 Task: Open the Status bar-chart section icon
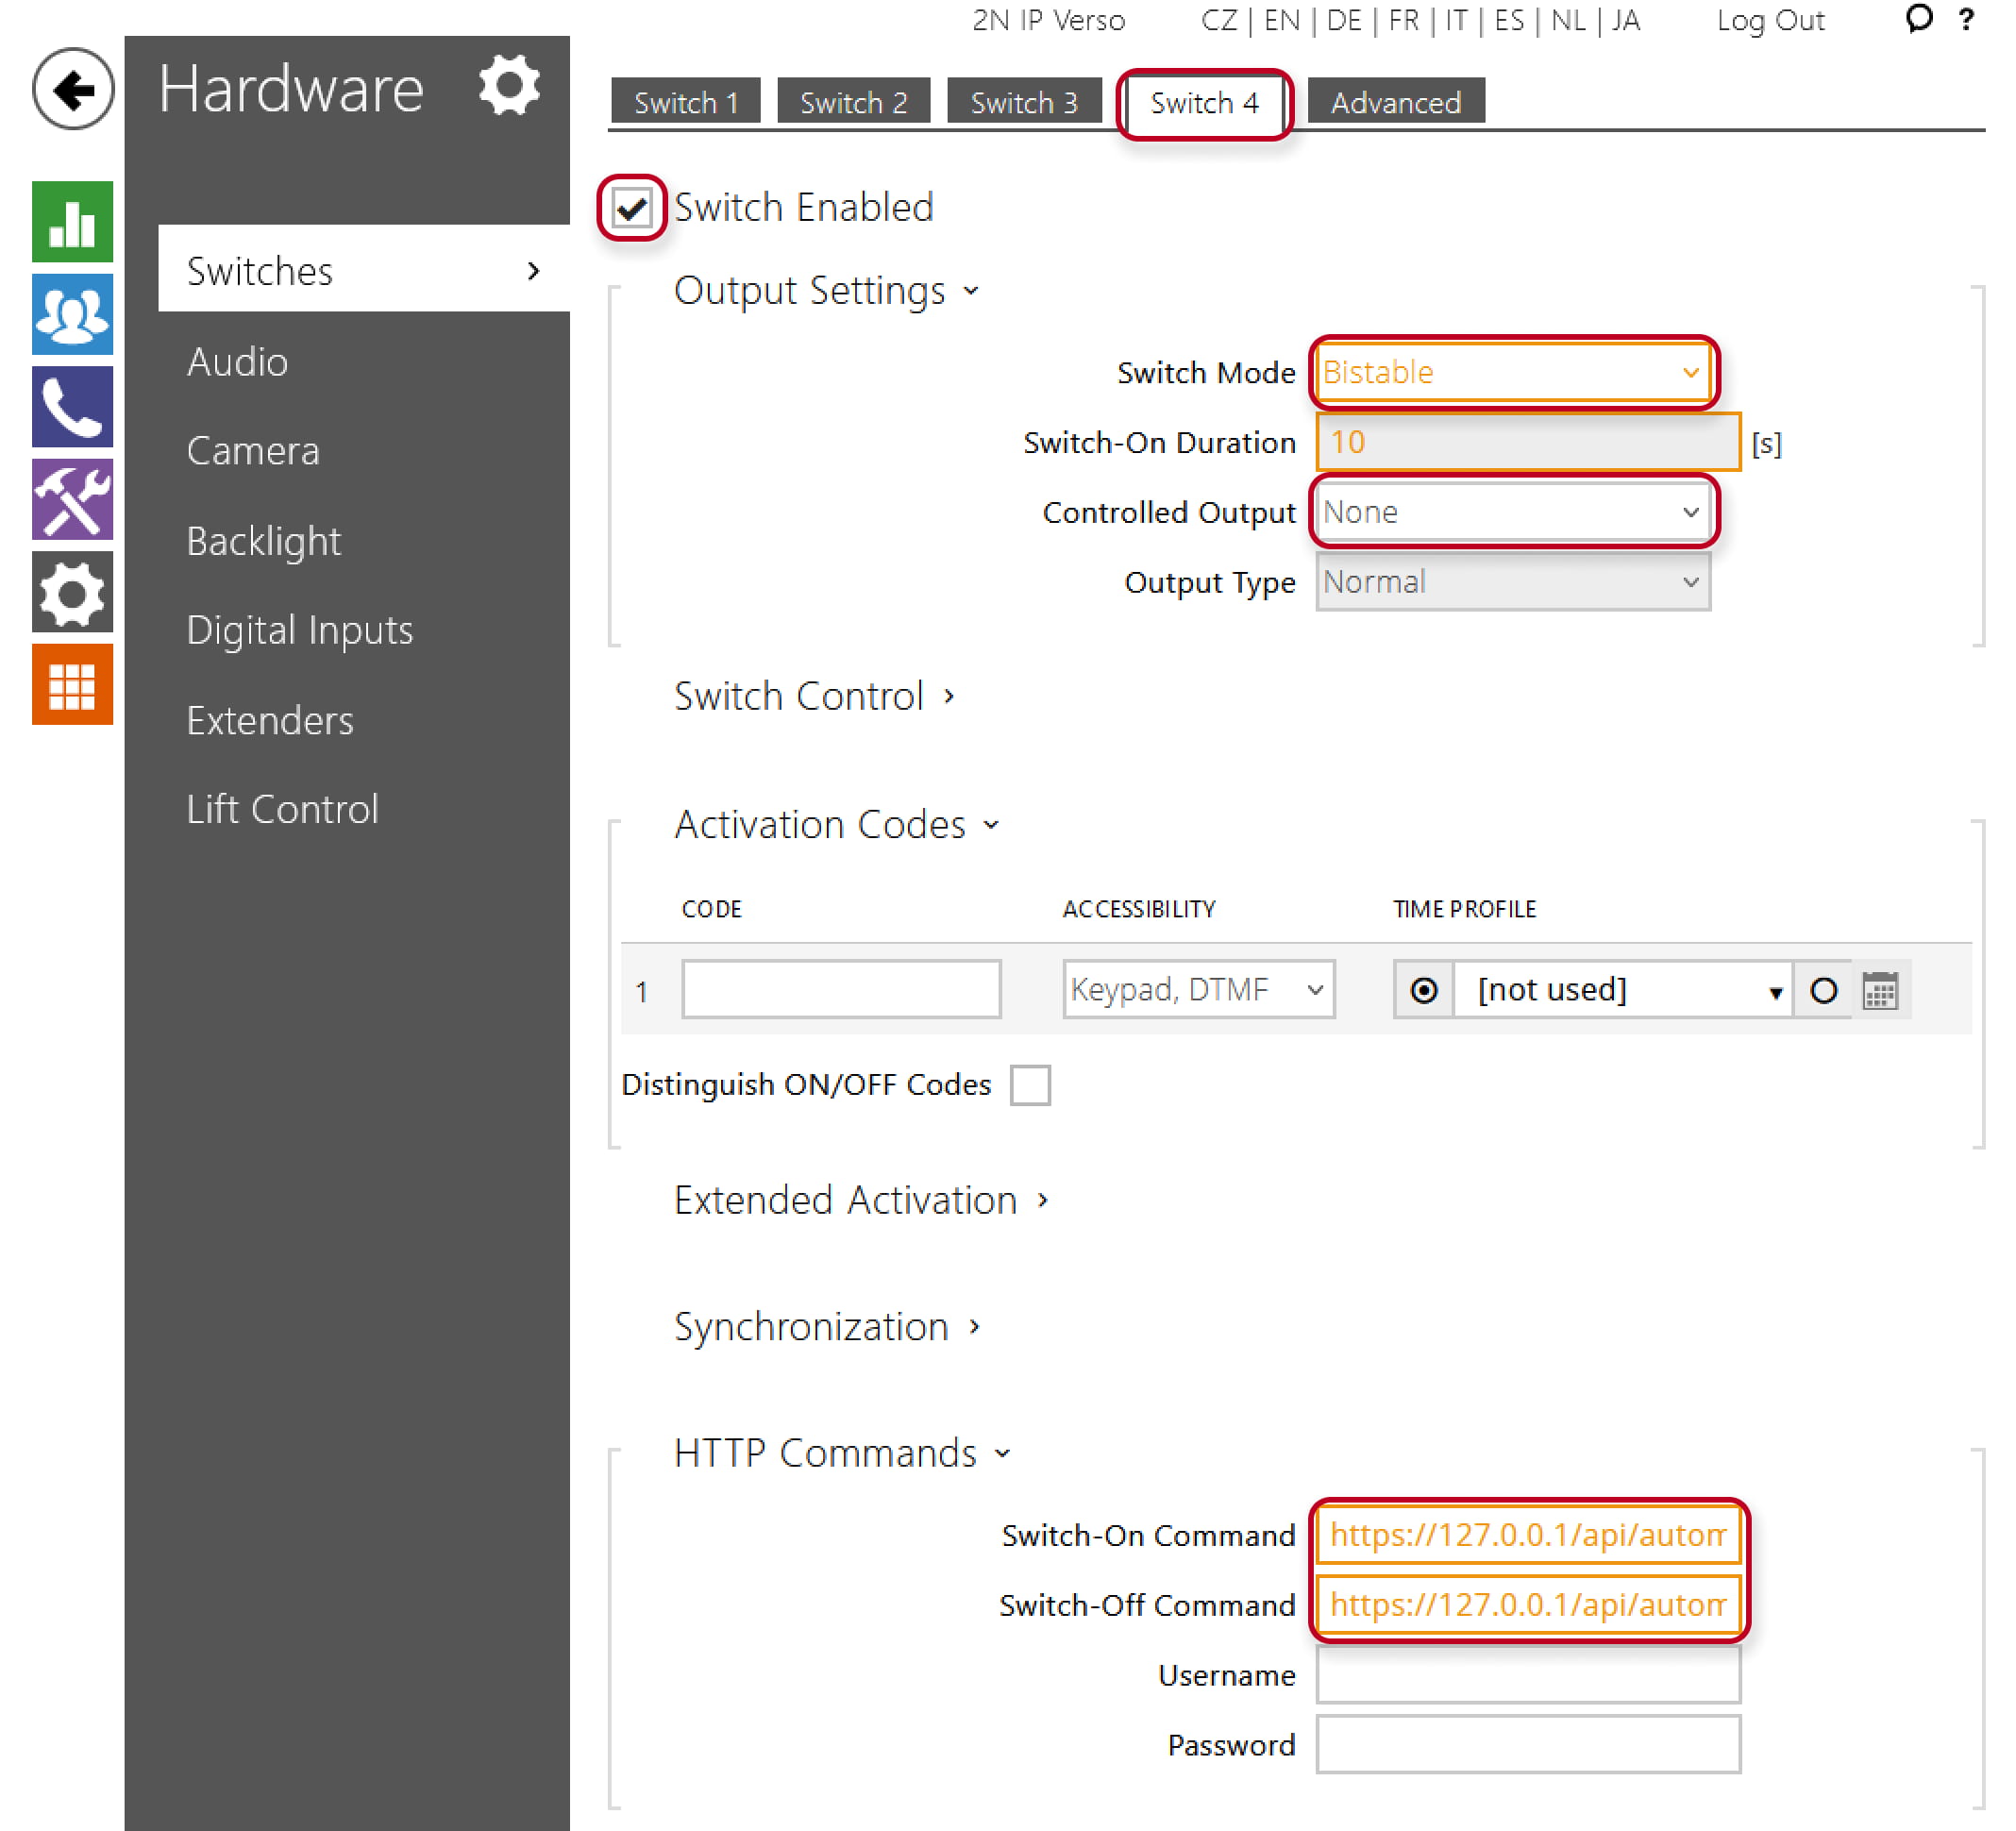click(x=72, y=222)
